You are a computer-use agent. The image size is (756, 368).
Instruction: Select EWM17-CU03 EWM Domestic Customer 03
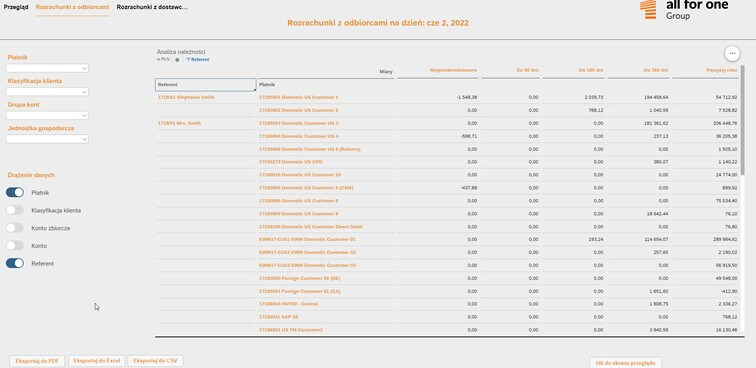307,265
